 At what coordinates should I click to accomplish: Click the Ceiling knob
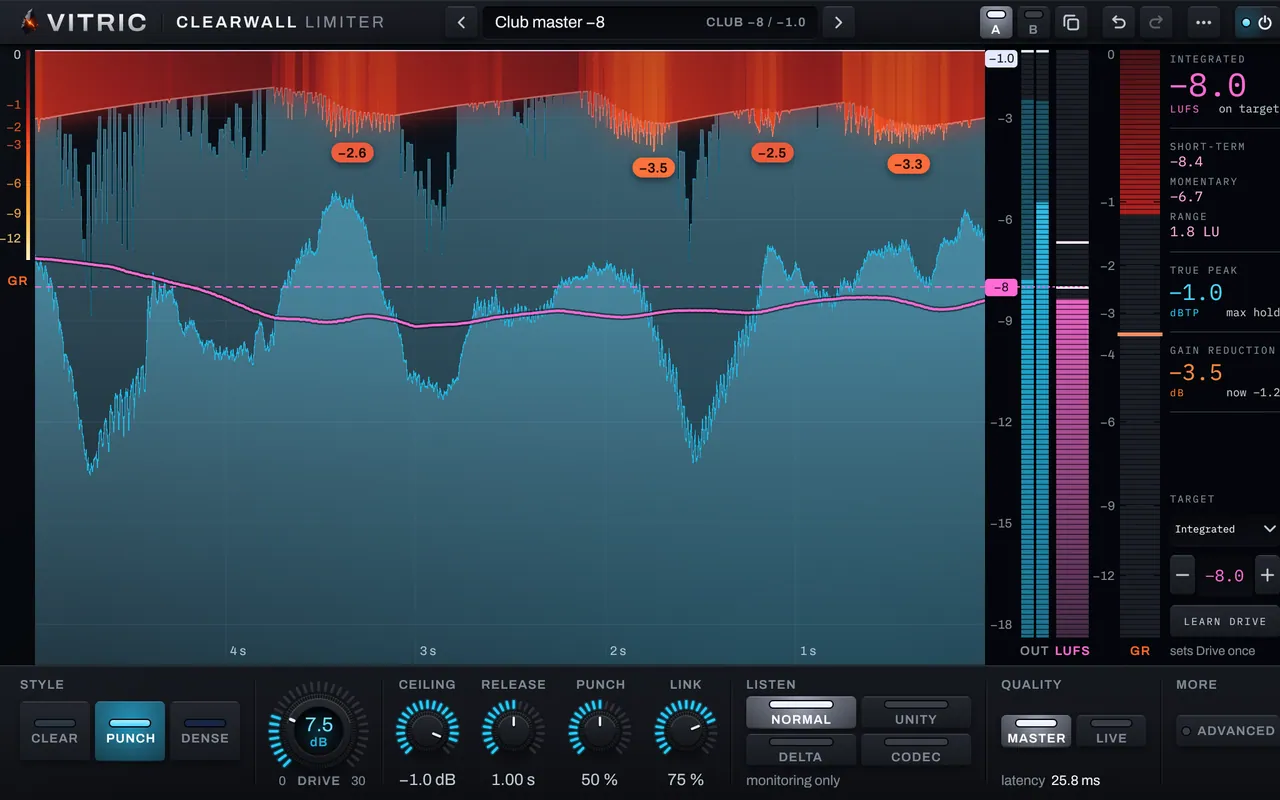pos(427,731)
